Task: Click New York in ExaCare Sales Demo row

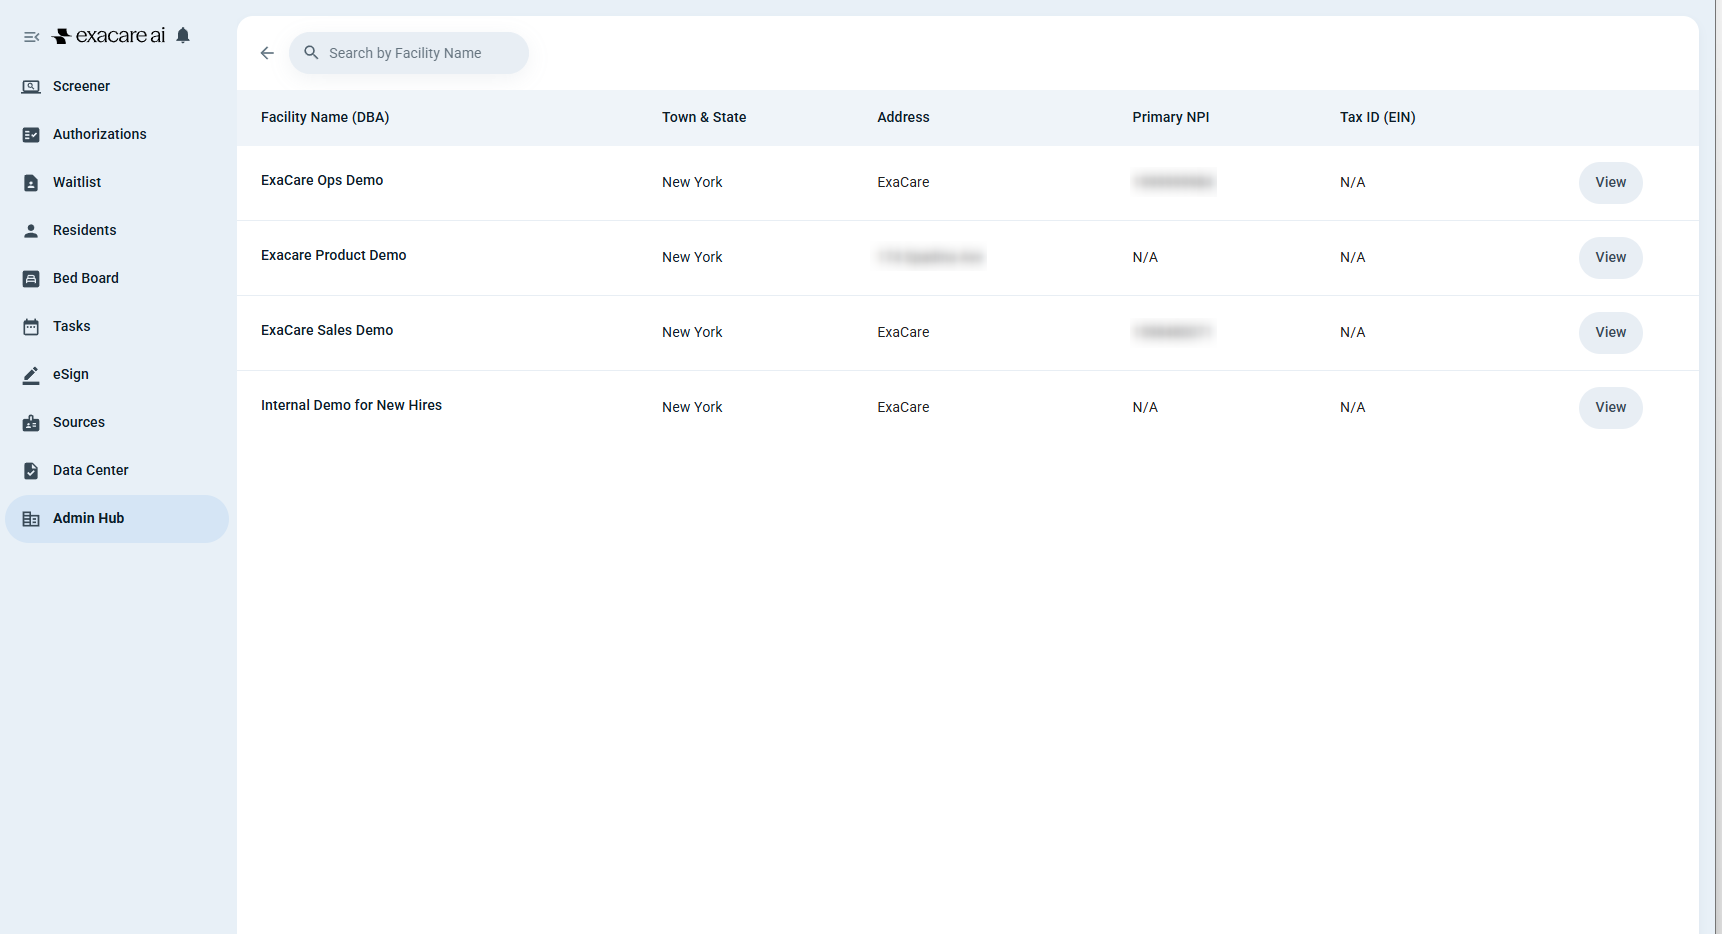Action: 692,332
